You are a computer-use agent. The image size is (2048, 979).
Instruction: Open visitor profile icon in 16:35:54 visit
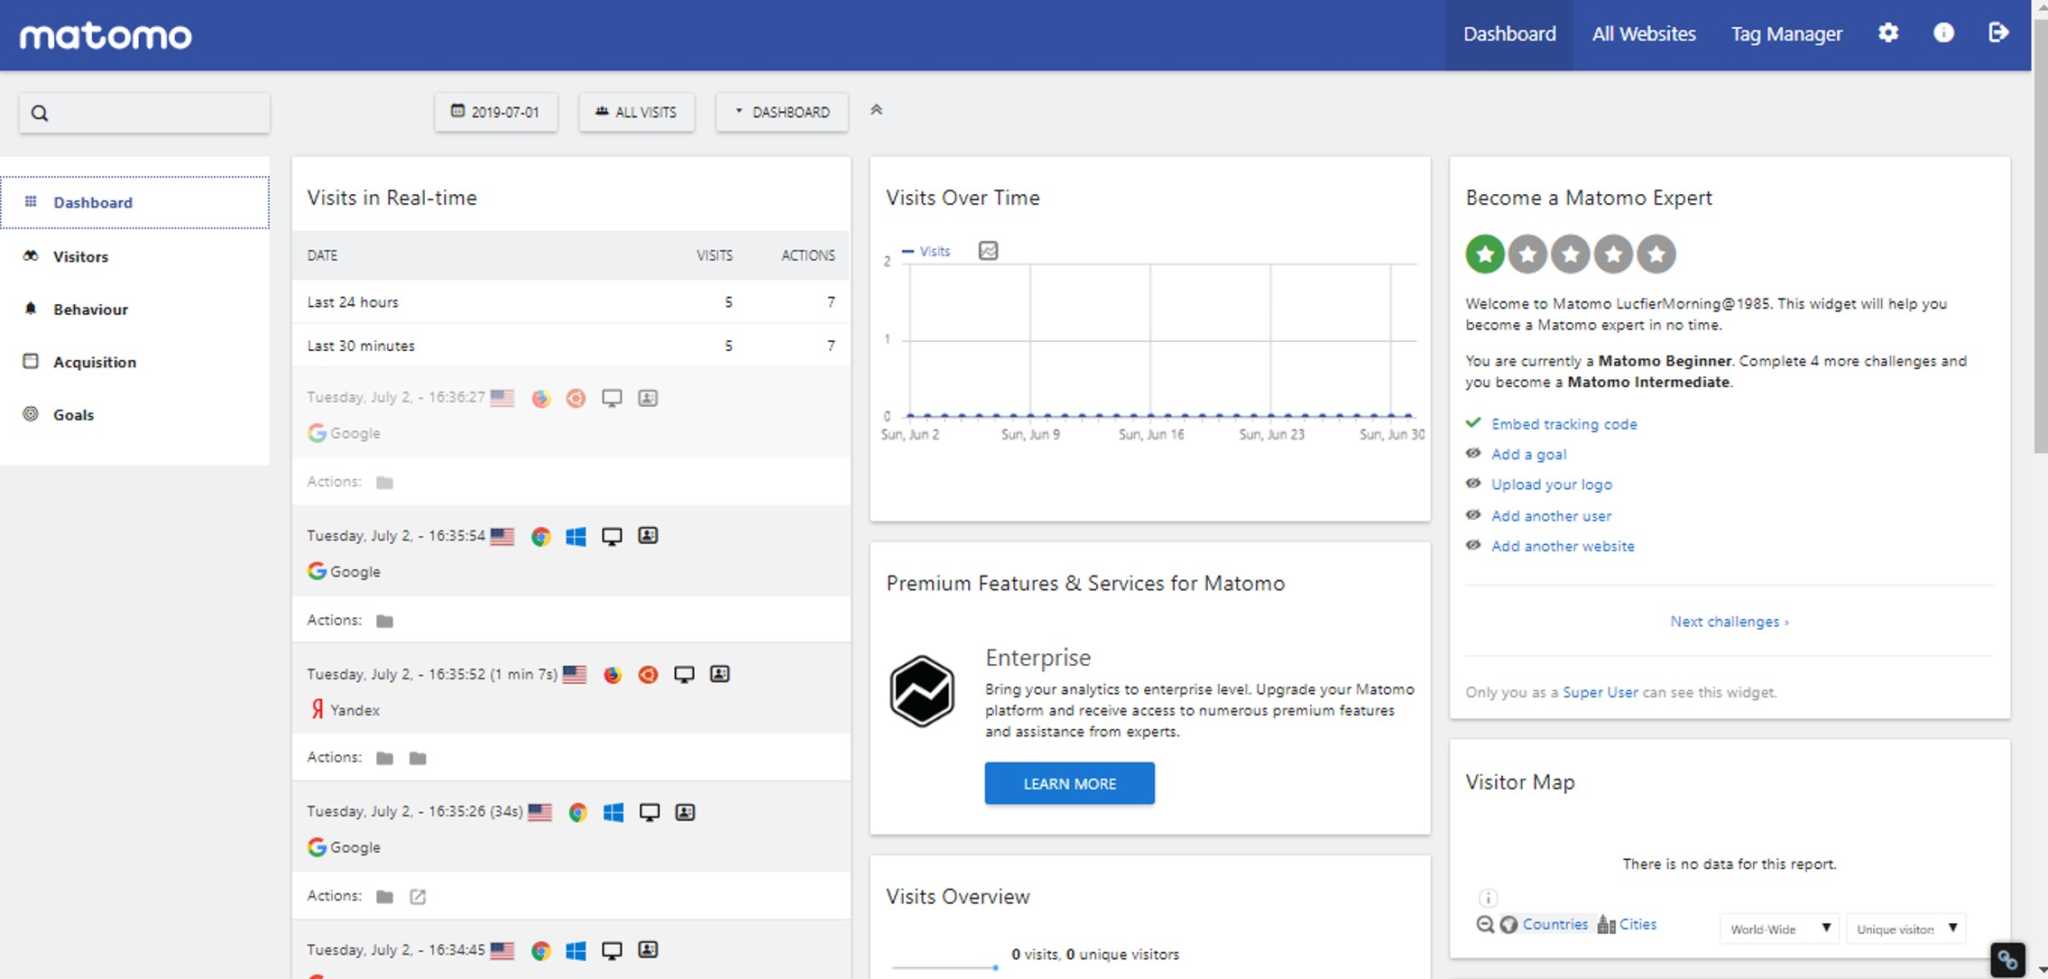(648, 536)
